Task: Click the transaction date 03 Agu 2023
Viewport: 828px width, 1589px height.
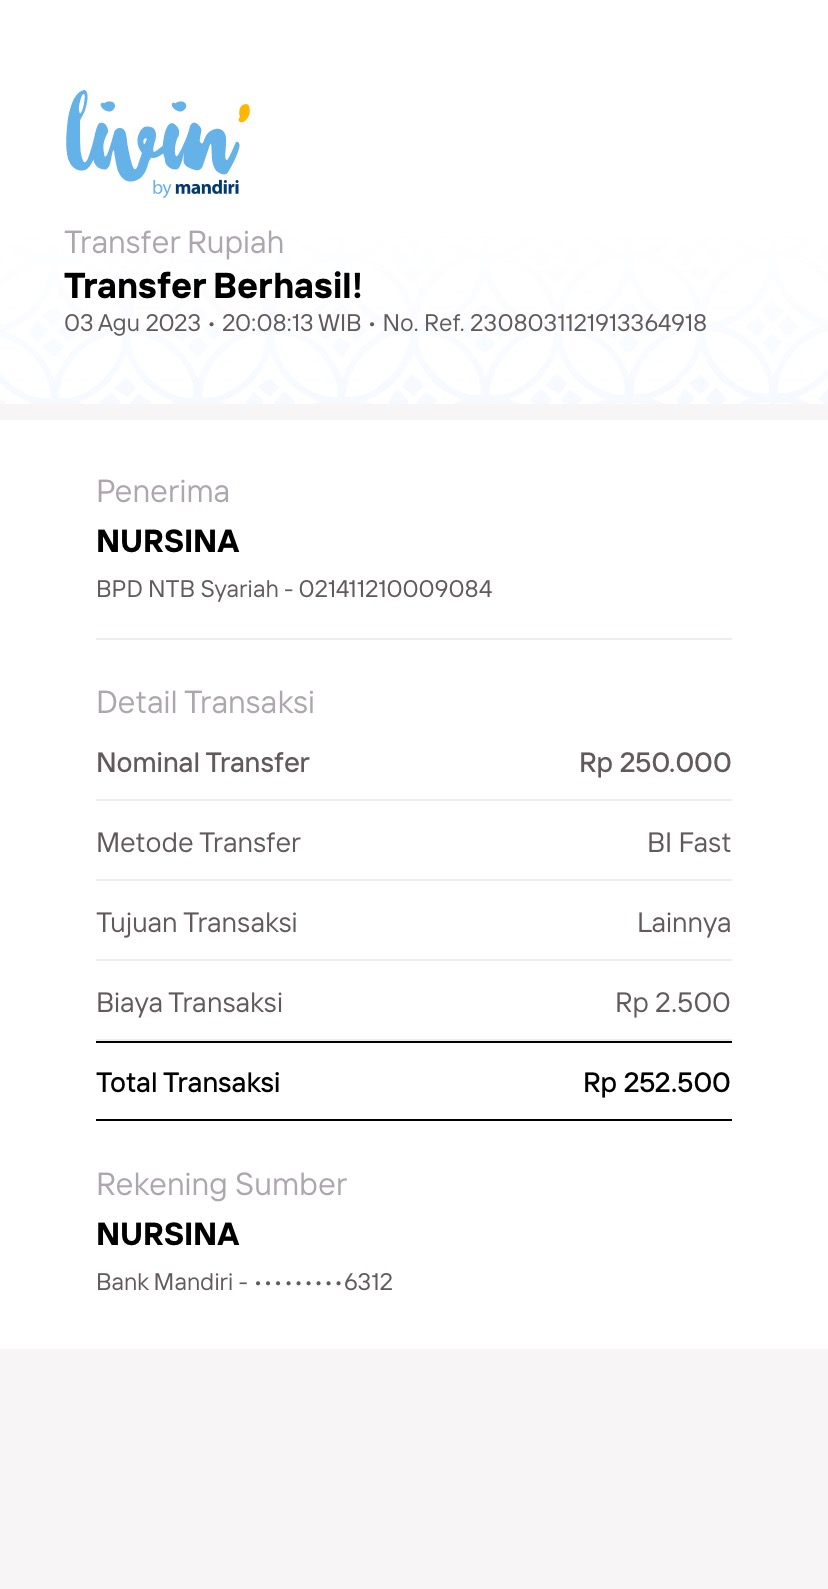Action: [132, 323]
